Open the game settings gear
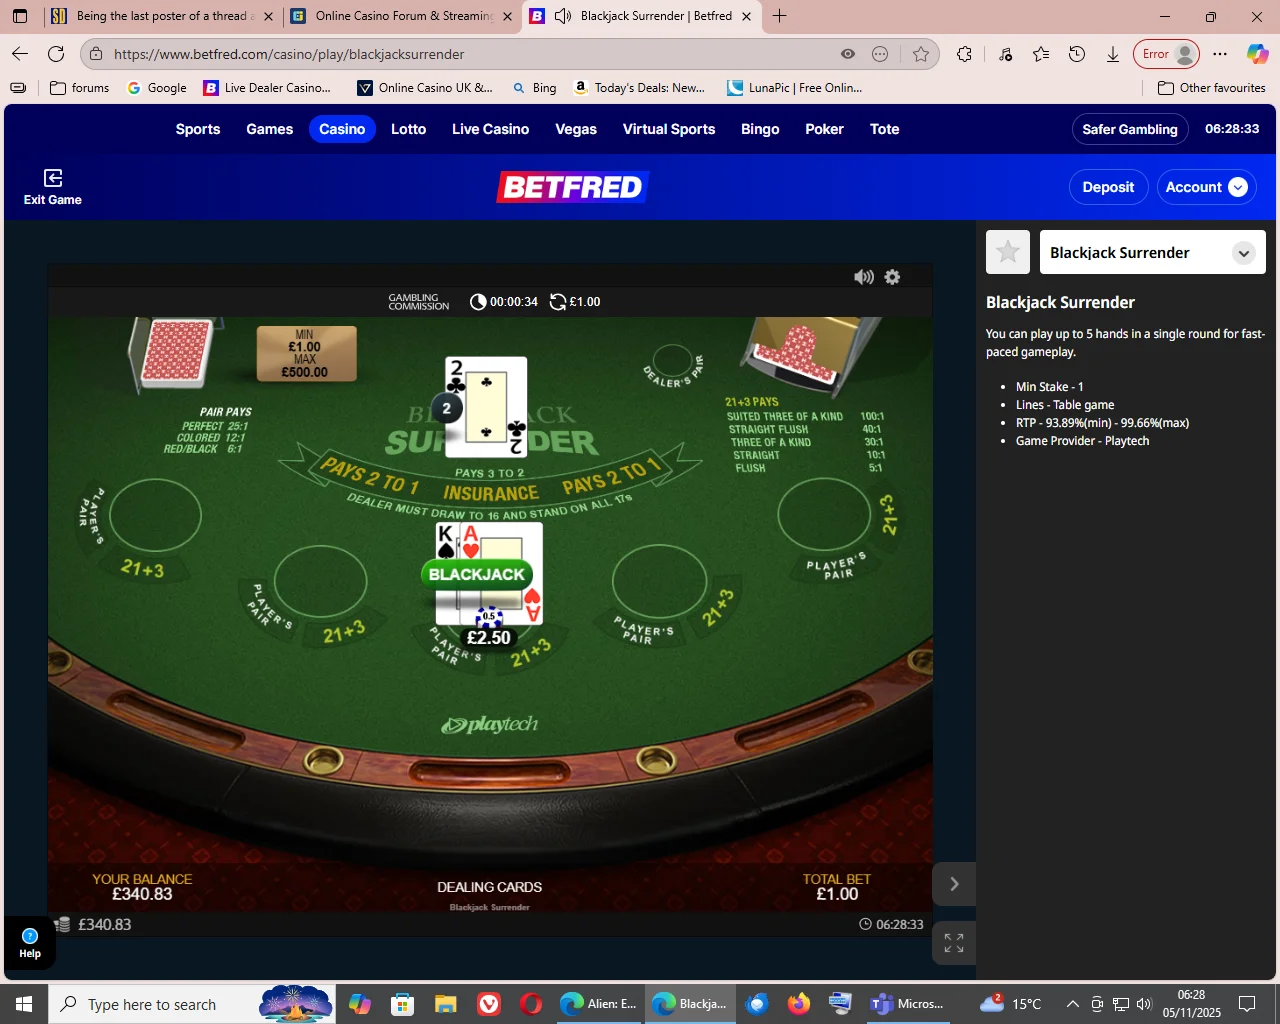The height and width of the screenshot is (1024, 1280). coord(892,277)
